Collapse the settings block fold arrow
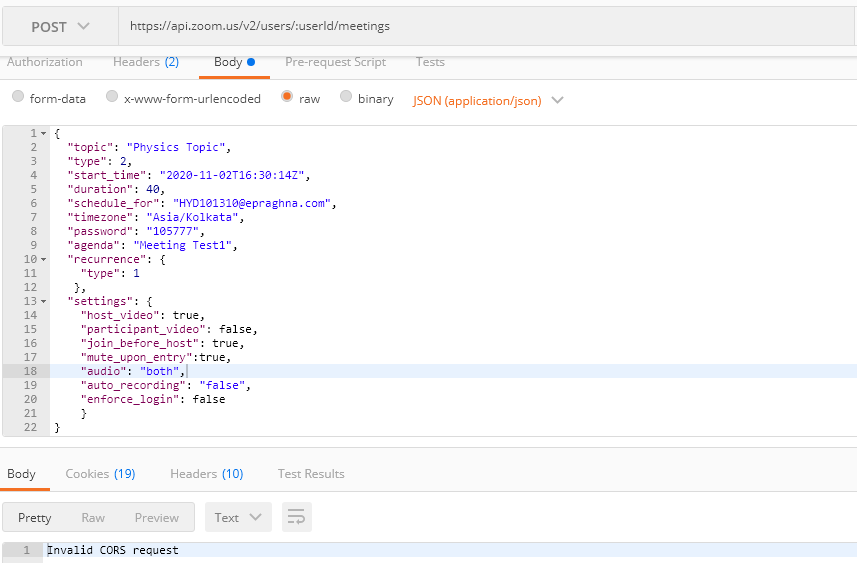The image size is (857, 563). tap(44, 301)
